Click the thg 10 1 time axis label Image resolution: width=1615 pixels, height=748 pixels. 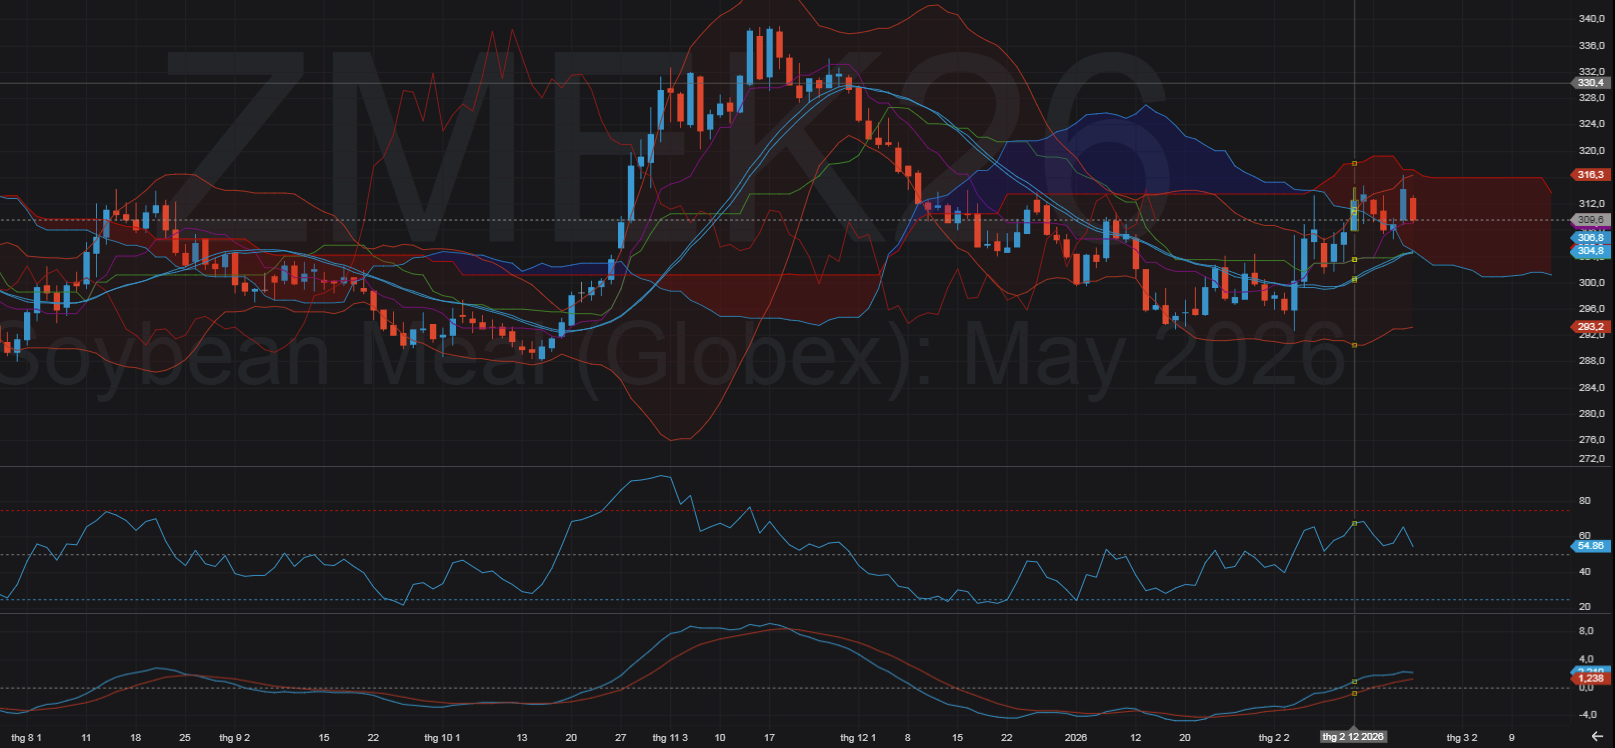coord(442,738)
